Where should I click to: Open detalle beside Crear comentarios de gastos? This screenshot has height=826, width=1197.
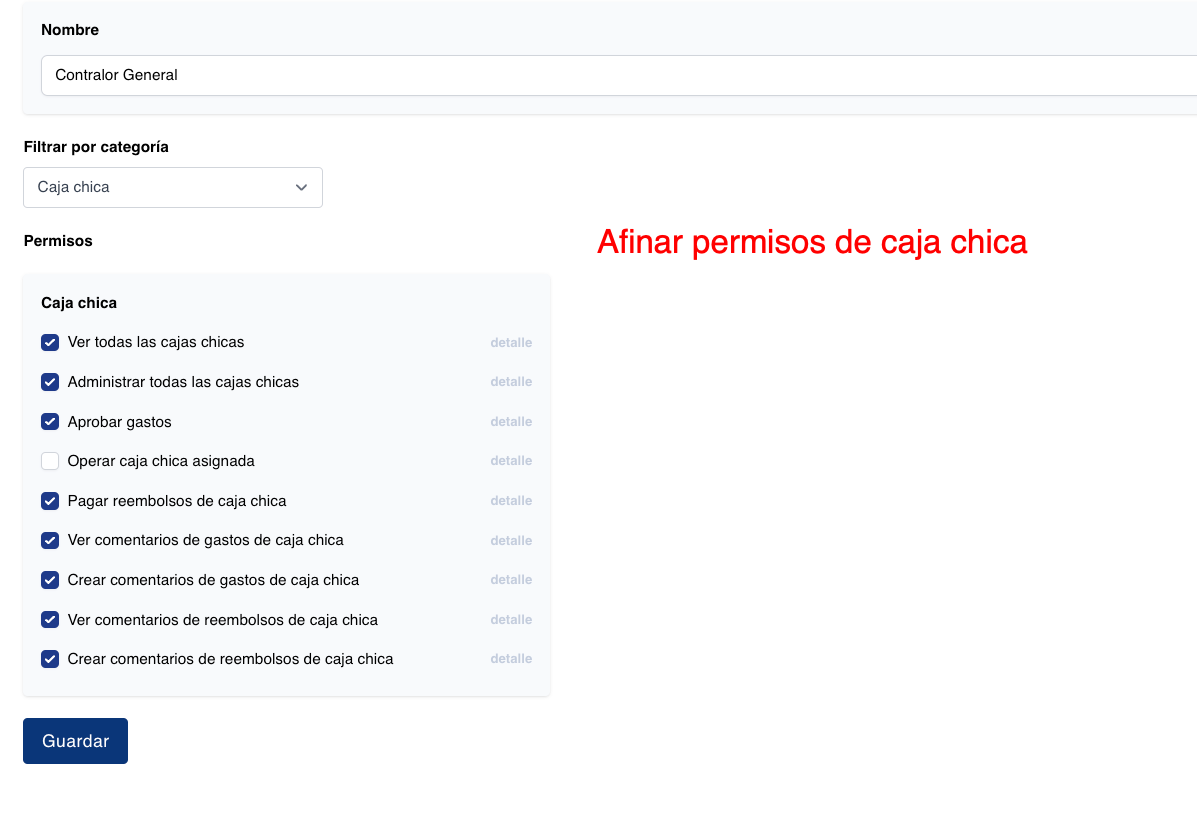point(511,580)
